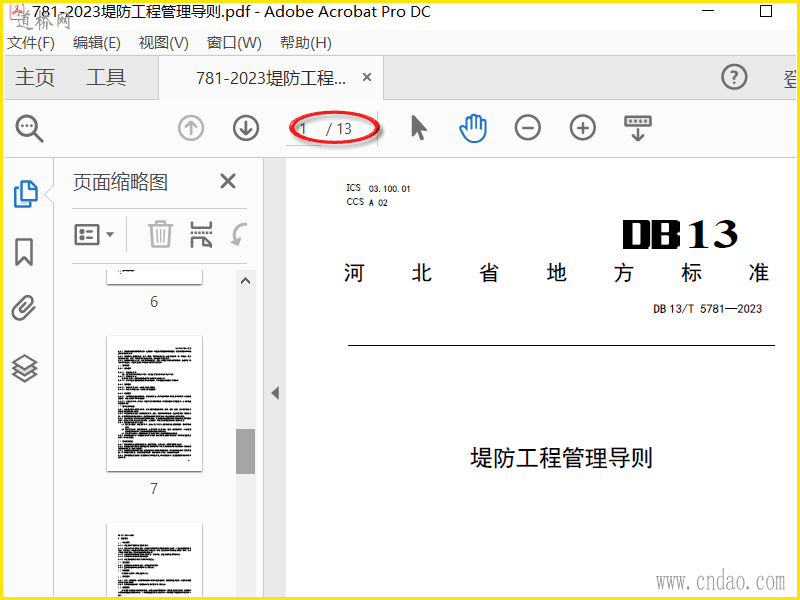Click the CCS A 02 text

[x=367, y=202]
